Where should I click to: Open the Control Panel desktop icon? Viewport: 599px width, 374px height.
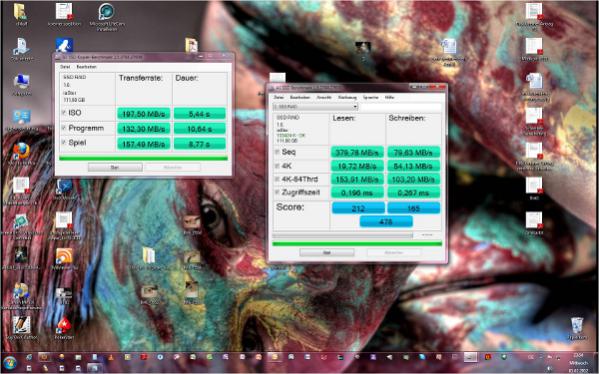click(x=21, y=117)
